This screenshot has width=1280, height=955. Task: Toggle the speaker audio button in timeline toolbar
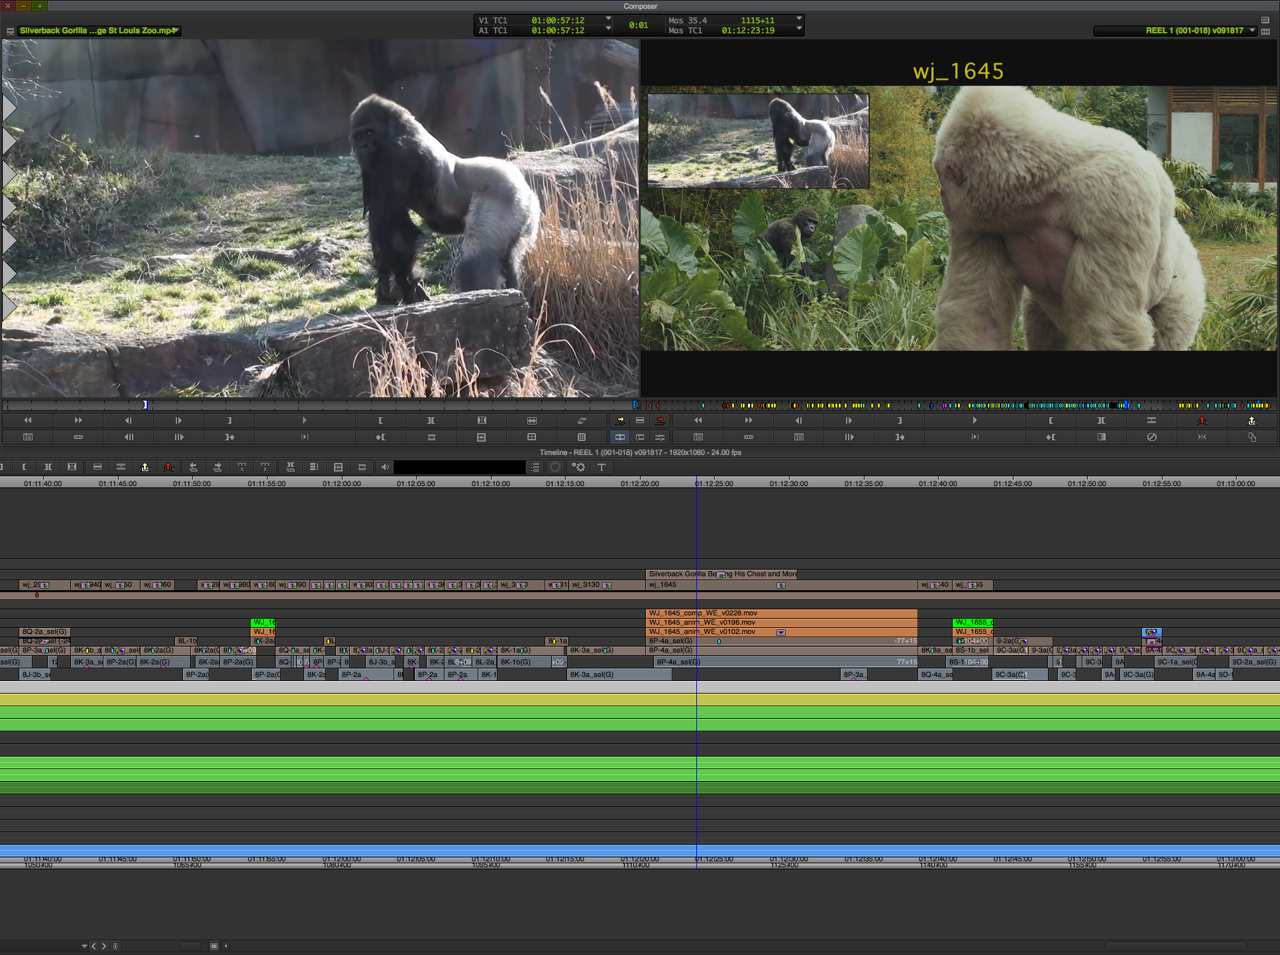(x=385, y=467)
